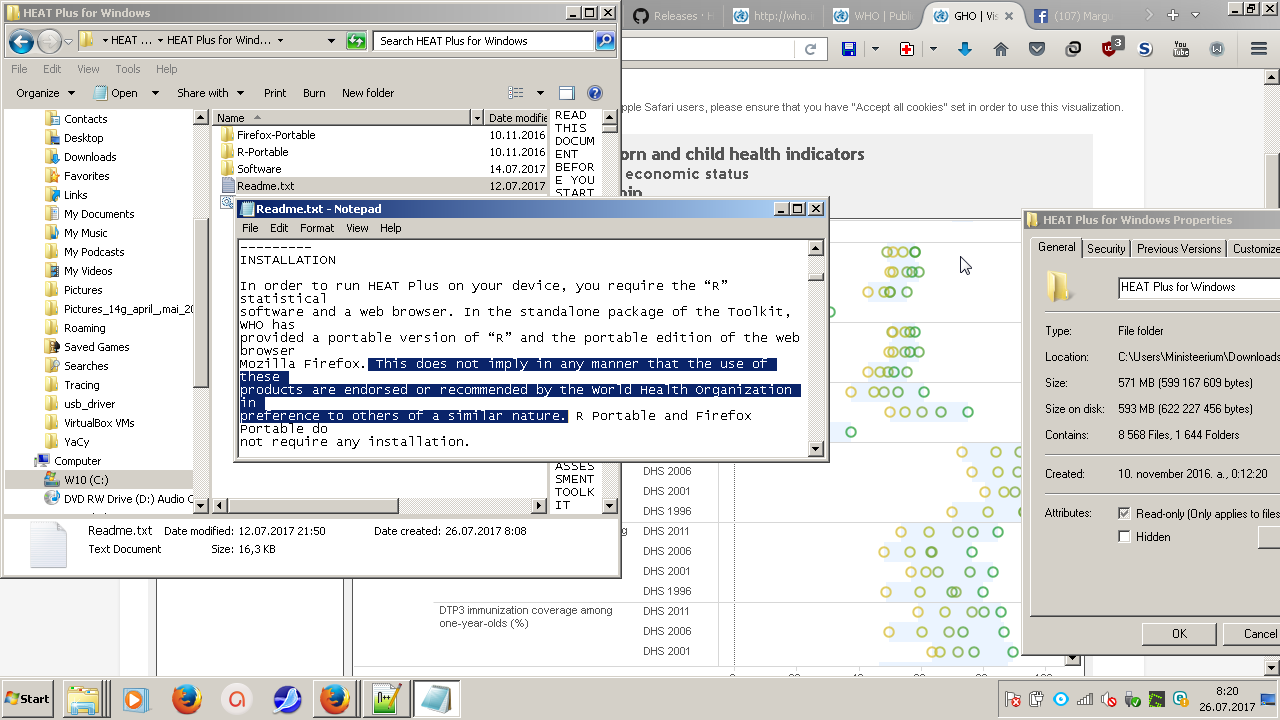The width and height of the screenshot is (1280, 720).
Task: Click the volume icon in system tray
Action: pos(1108,699)
